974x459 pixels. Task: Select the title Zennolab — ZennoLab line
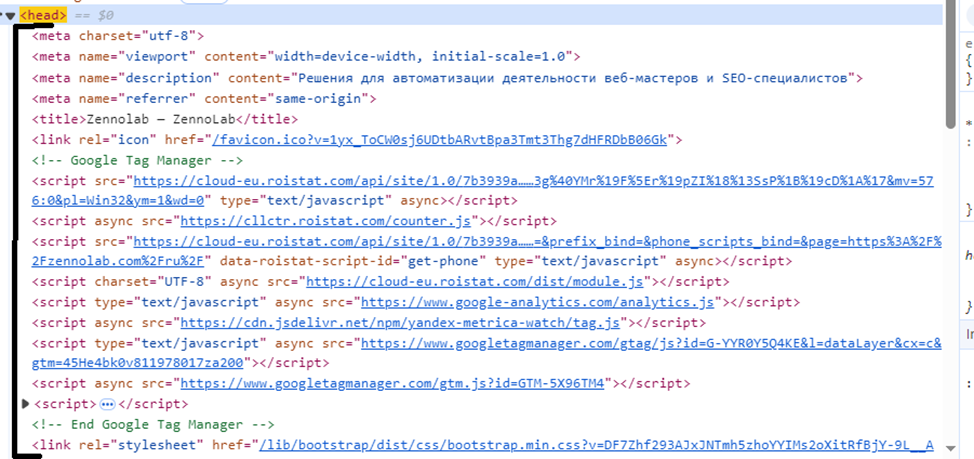(165, 119)
